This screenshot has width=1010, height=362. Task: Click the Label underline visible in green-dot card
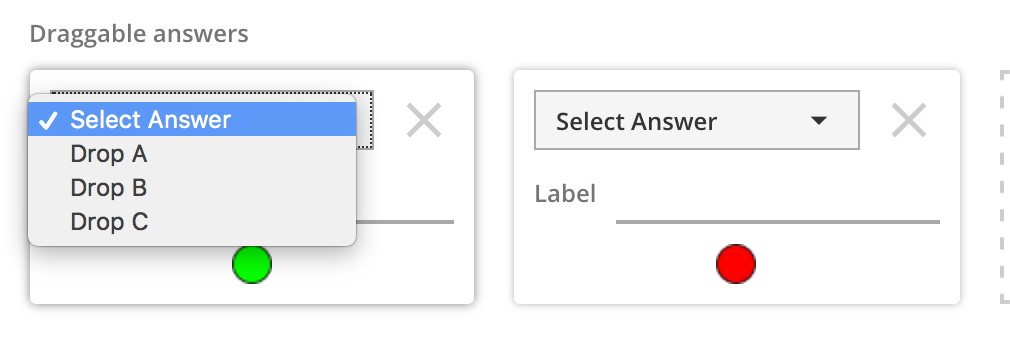click(x=405, y=222)
